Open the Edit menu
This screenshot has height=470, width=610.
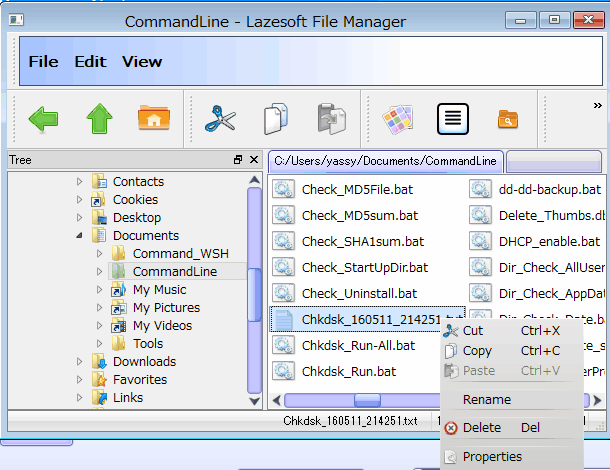pos(90,62)
